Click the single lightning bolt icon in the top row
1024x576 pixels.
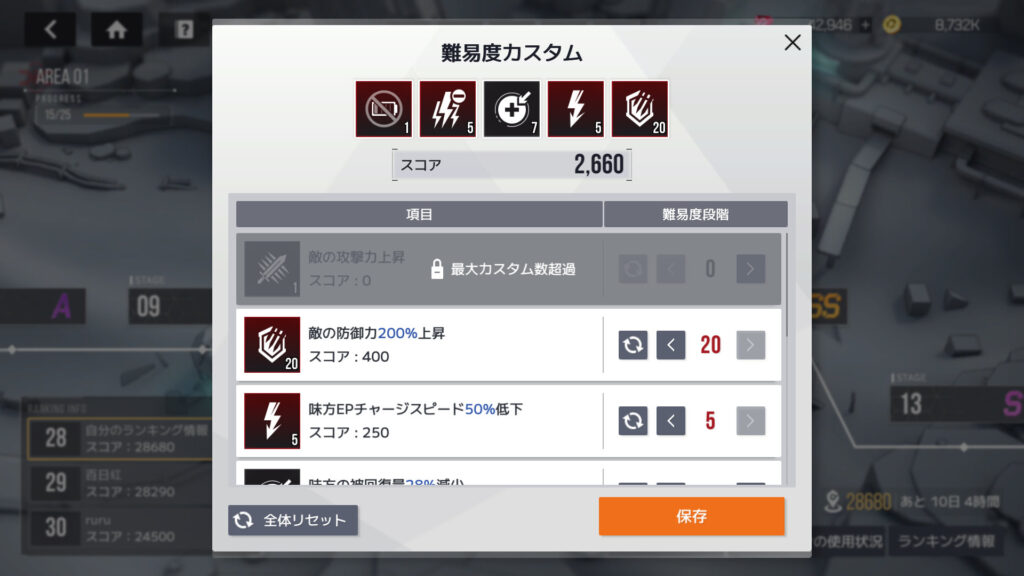tap(575, 109)
